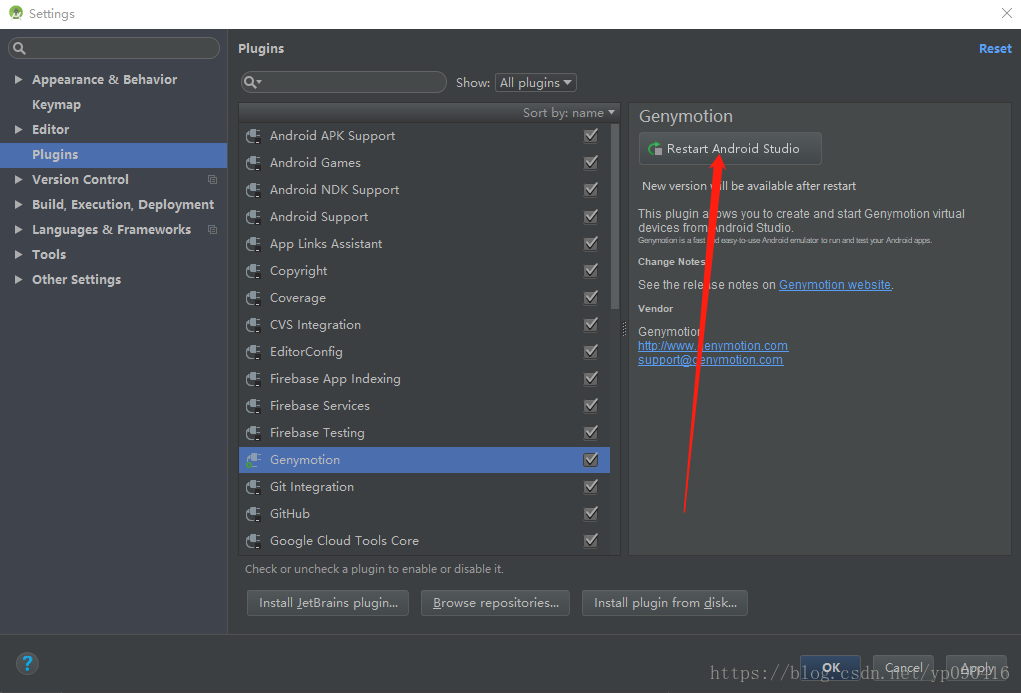Close the Settings dialog window
1021x693 pixels.
pos(1007,13)
